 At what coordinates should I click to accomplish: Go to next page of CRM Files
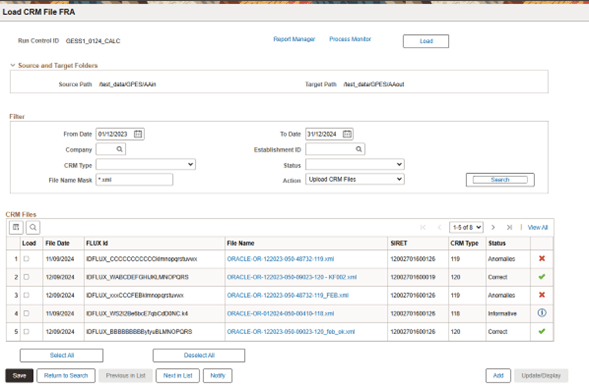[493, 227]
